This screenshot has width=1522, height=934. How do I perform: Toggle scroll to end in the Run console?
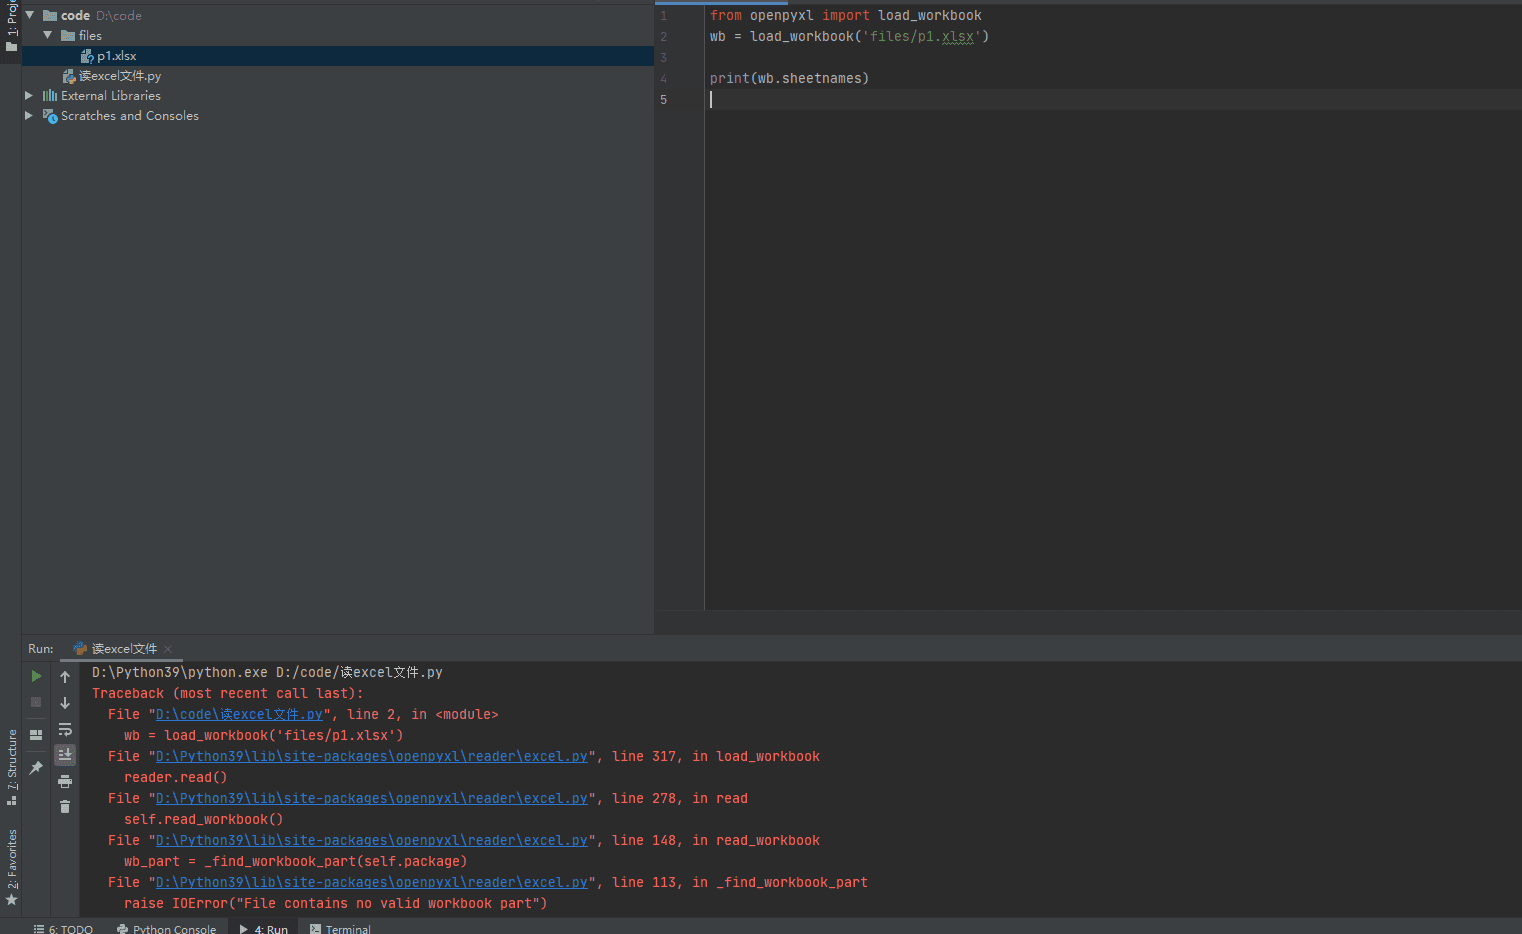tap(65, 755)
